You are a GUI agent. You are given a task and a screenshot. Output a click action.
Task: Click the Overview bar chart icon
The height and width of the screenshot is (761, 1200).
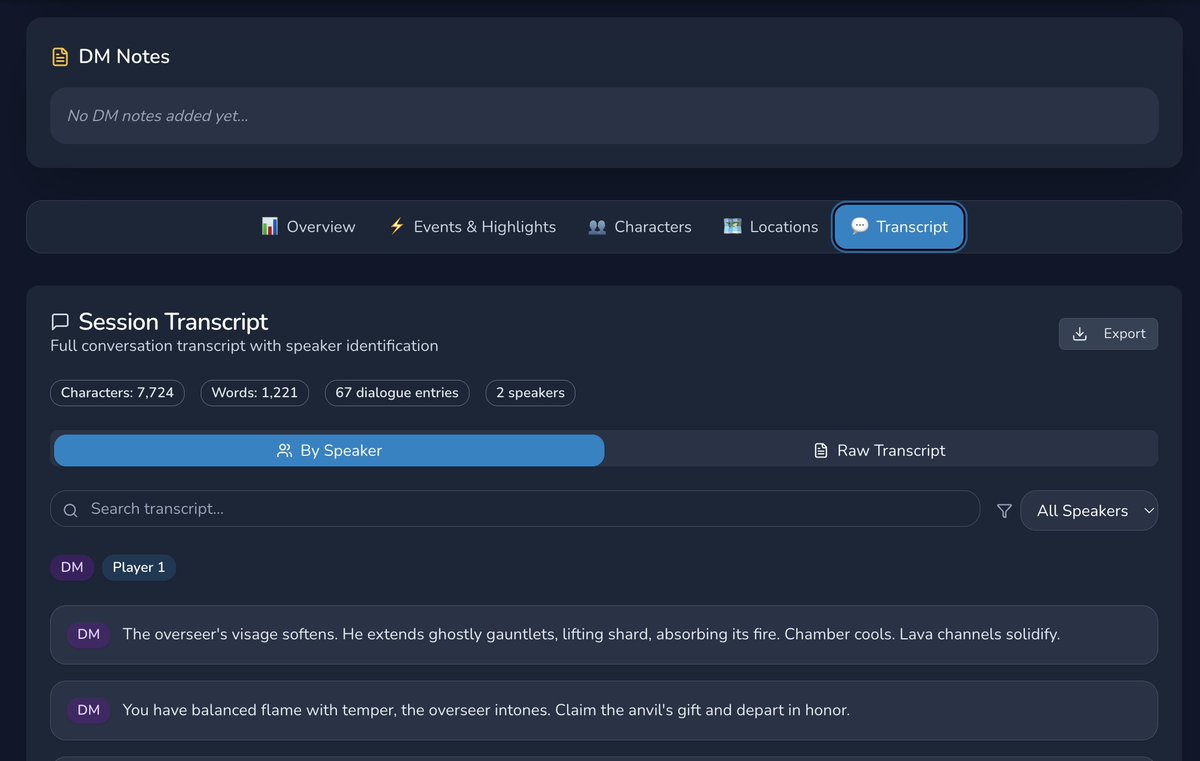click(x=268, y=226)
